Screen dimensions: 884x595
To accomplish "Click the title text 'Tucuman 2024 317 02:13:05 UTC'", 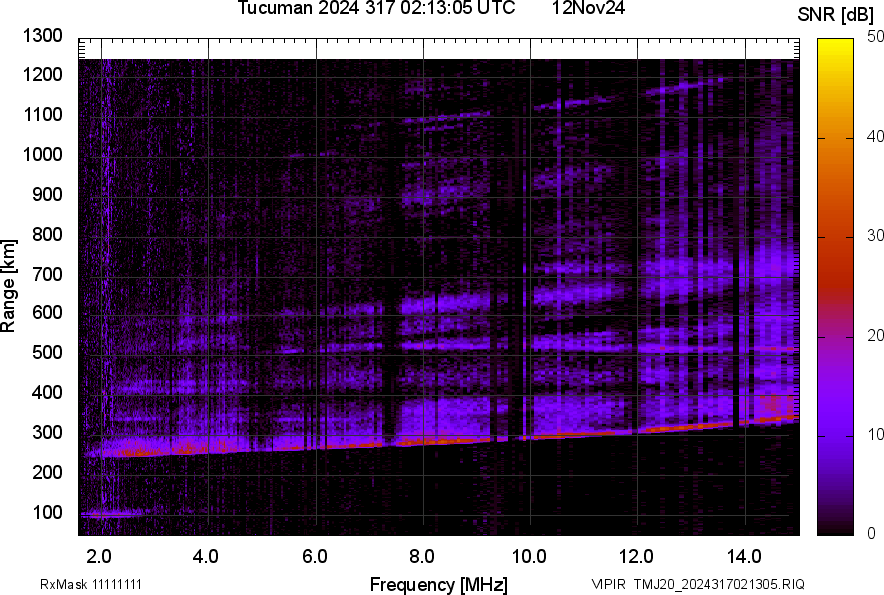I will pyautogui.click(x=376, y=8).
